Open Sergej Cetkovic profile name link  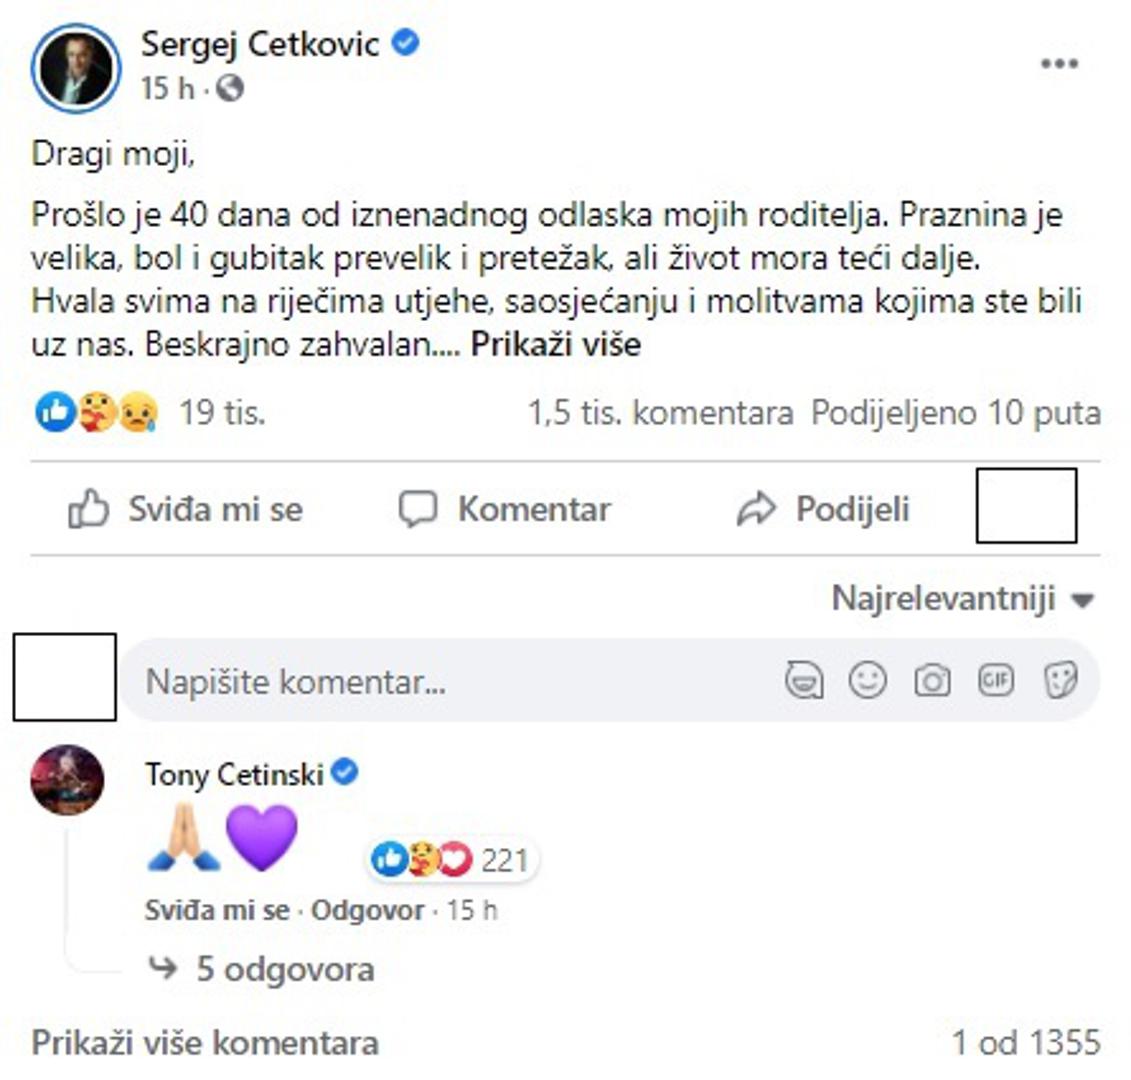pos(259,45)
